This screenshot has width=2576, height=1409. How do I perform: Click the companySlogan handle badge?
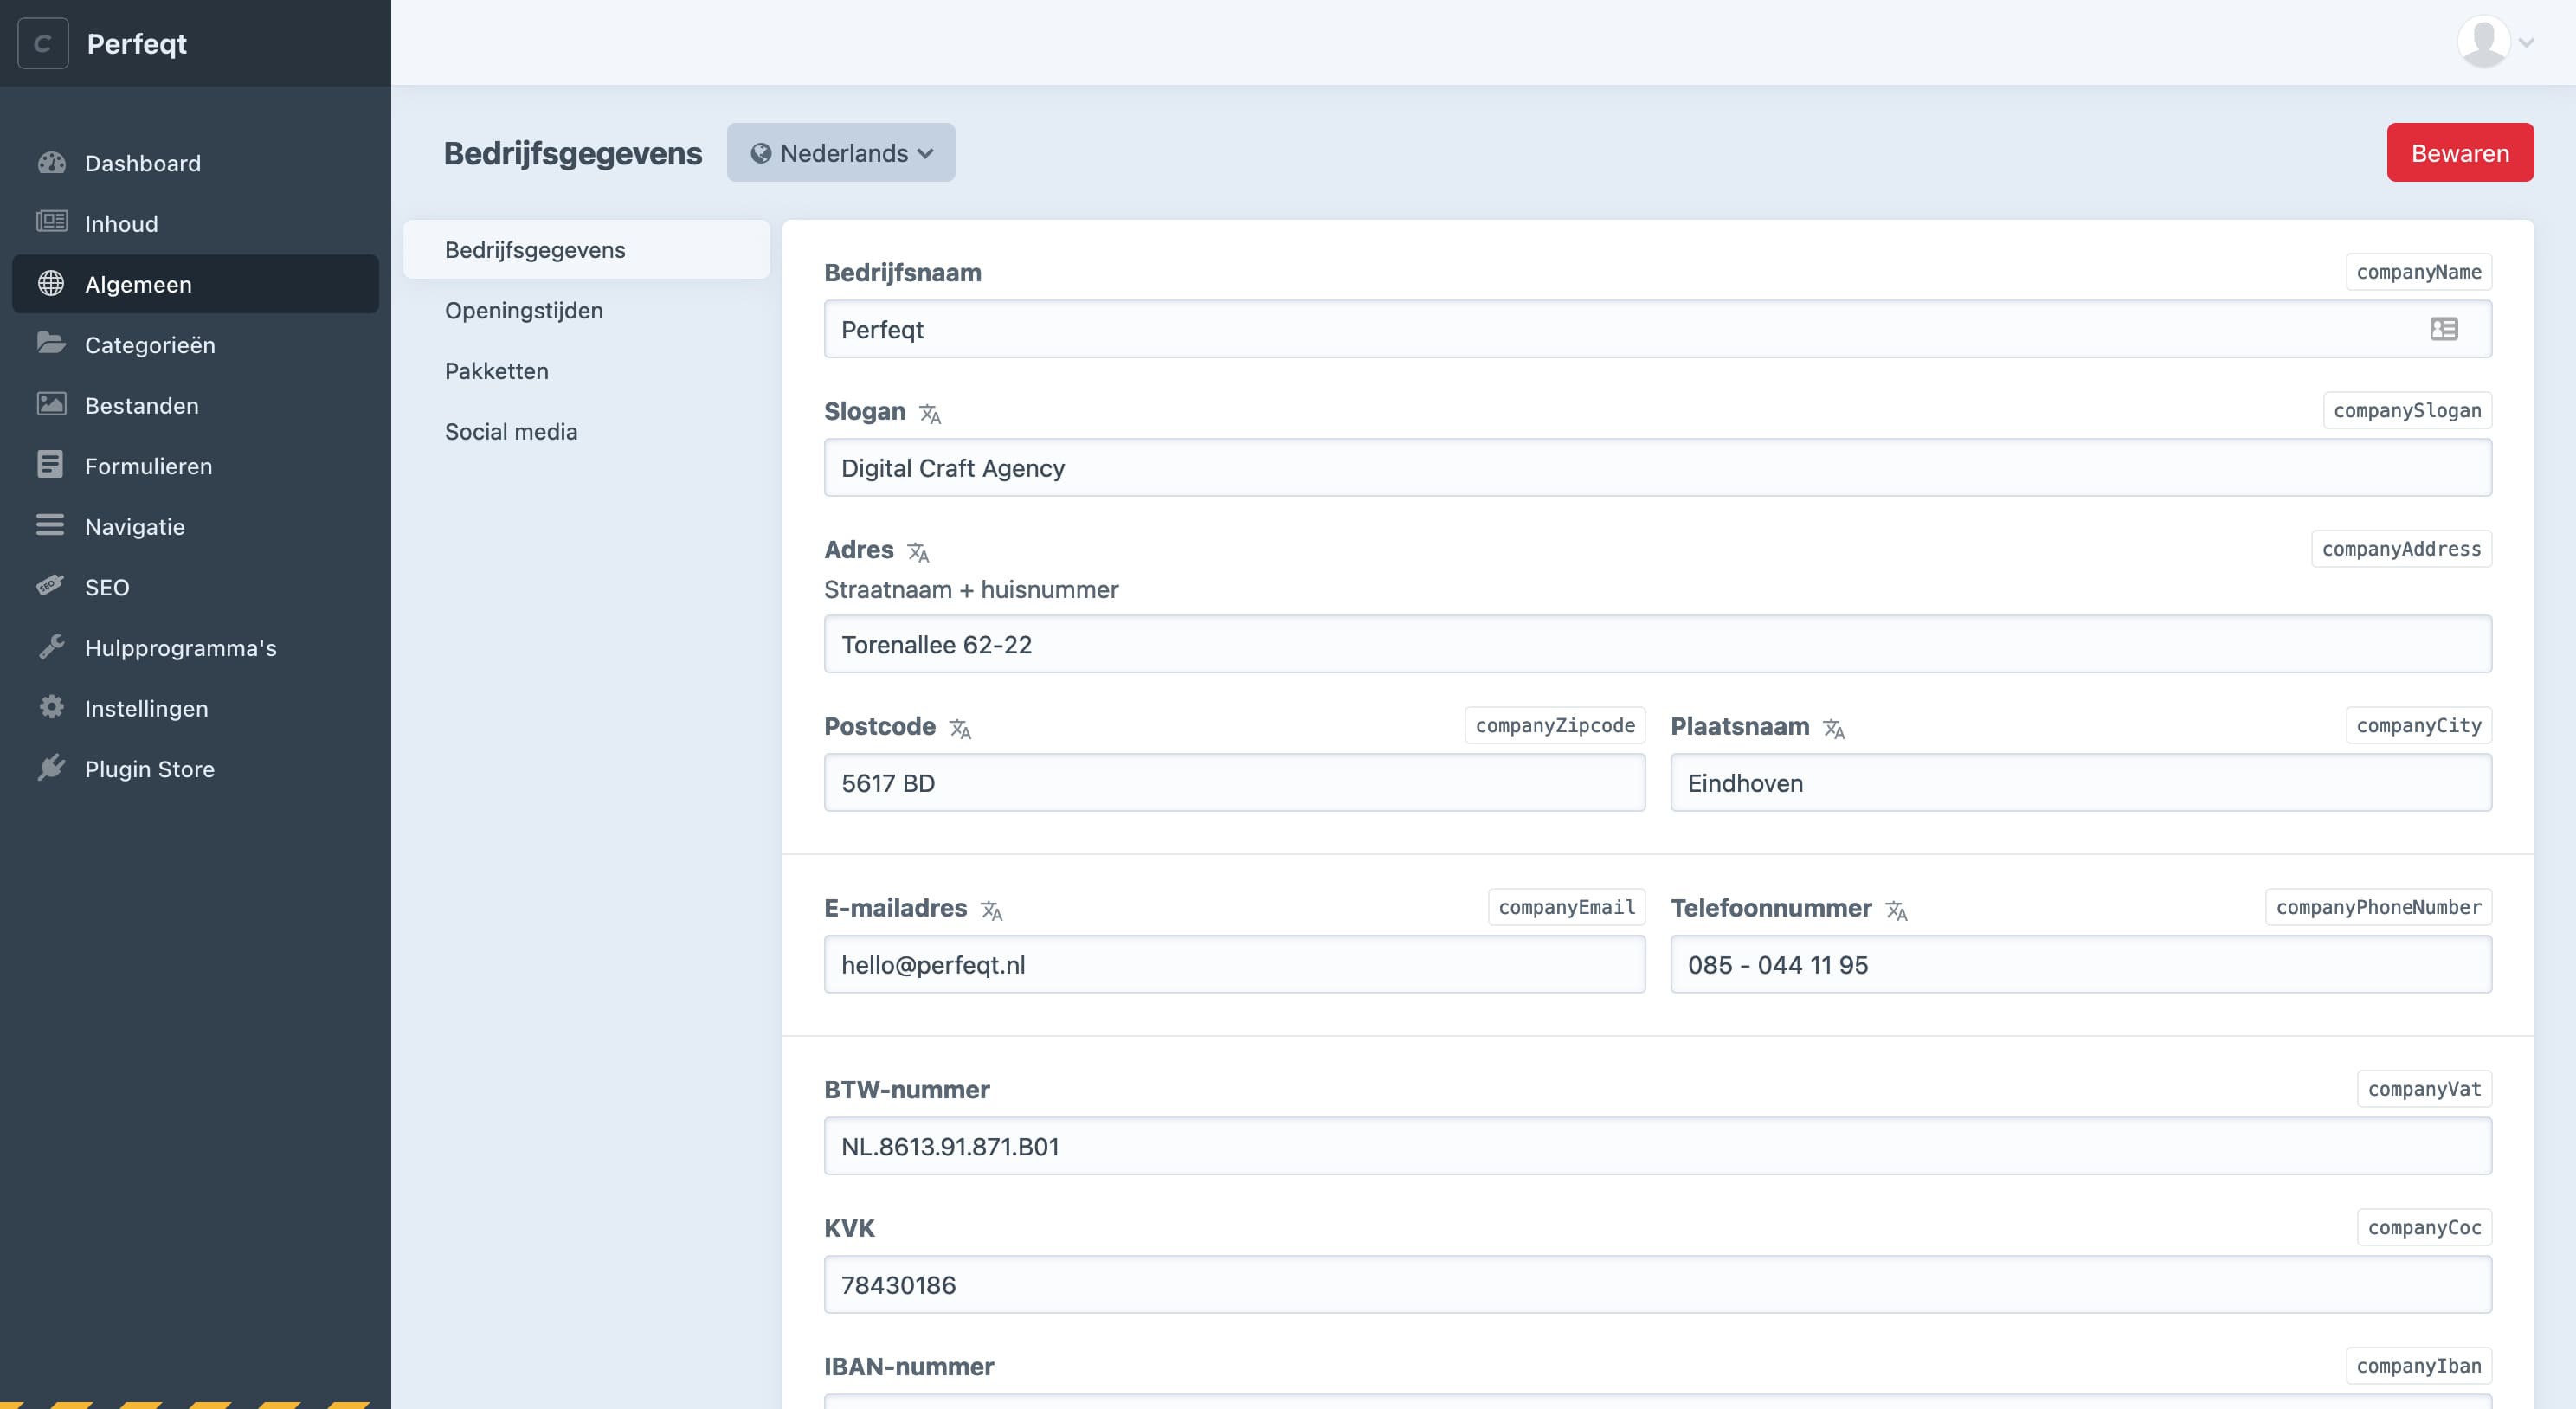pos(2407,410)
